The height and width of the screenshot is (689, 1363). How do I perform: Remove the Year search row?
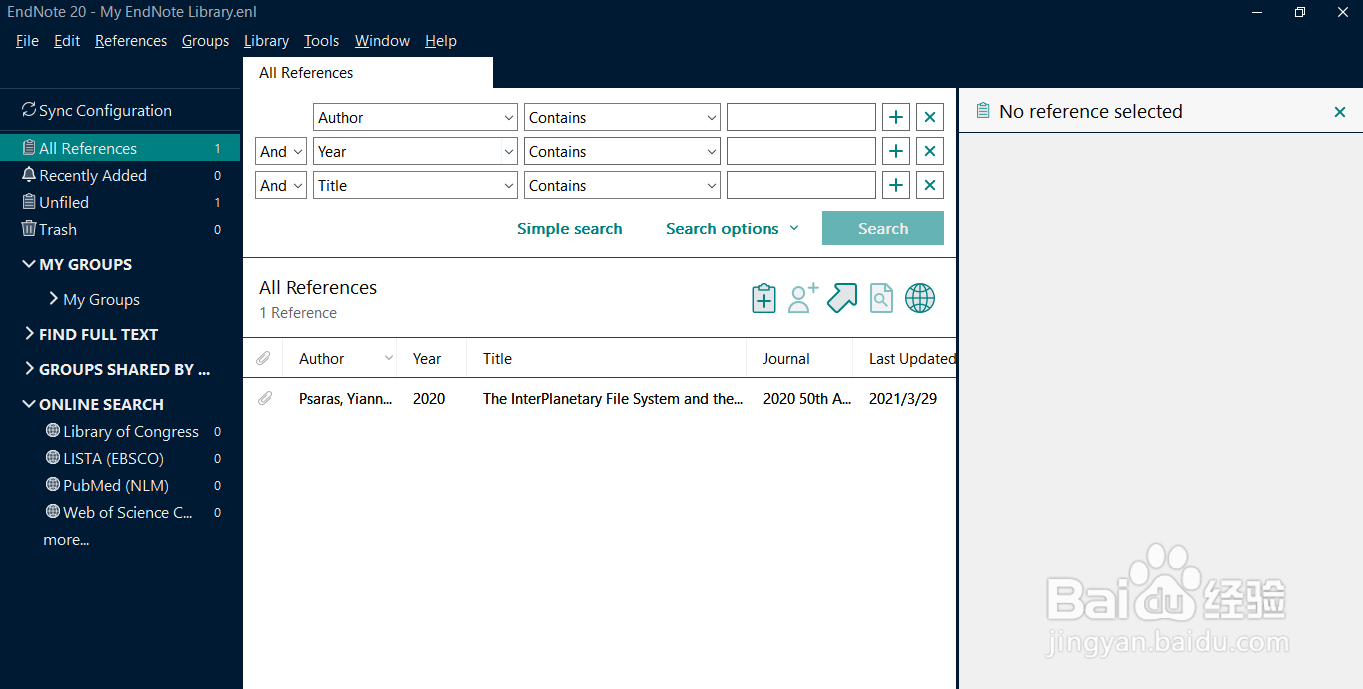[930, 152]
